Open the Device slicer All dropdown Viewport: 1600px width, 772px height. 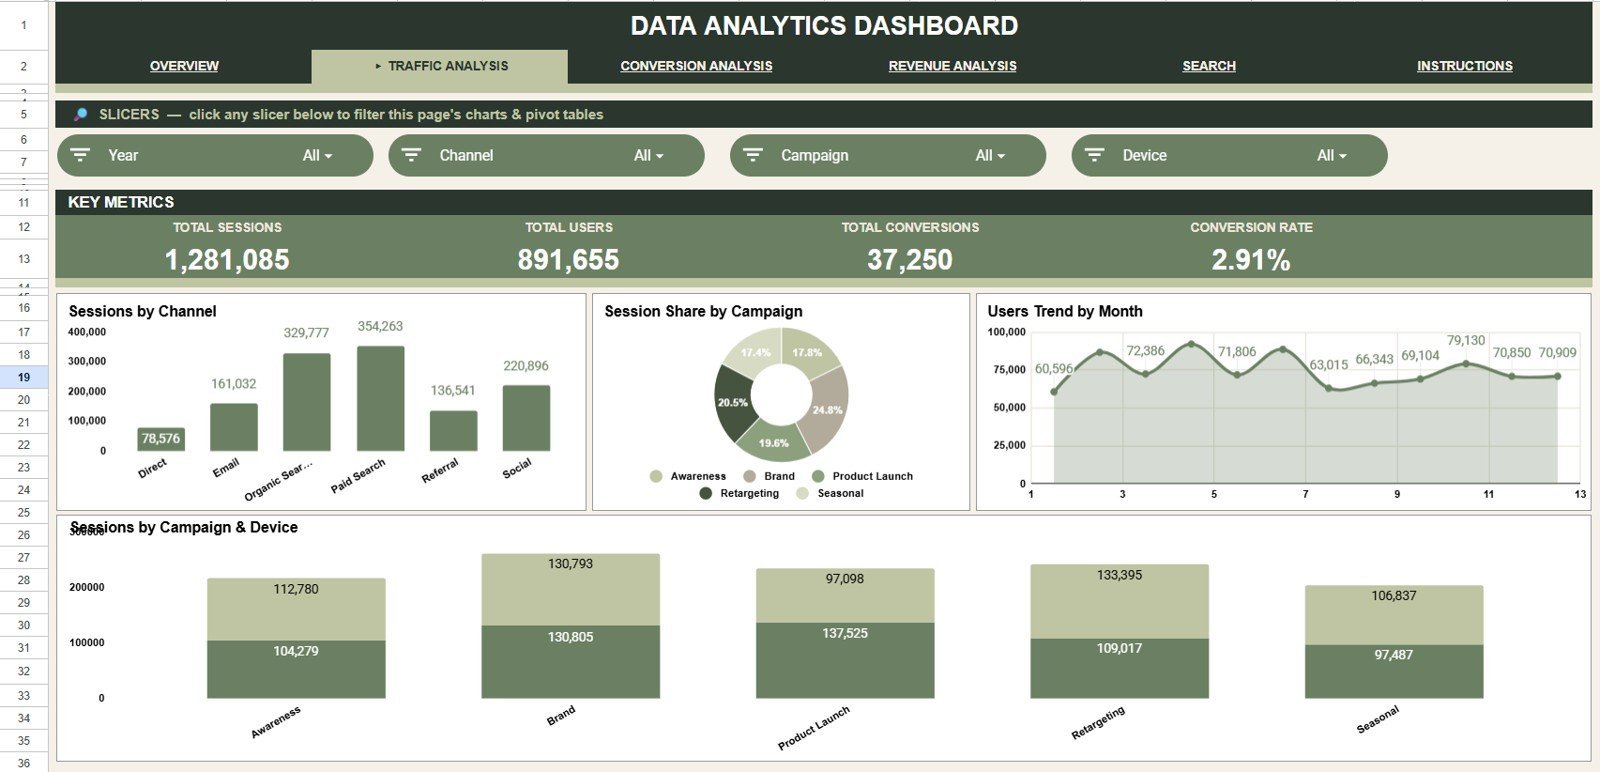click(1331, 155)
